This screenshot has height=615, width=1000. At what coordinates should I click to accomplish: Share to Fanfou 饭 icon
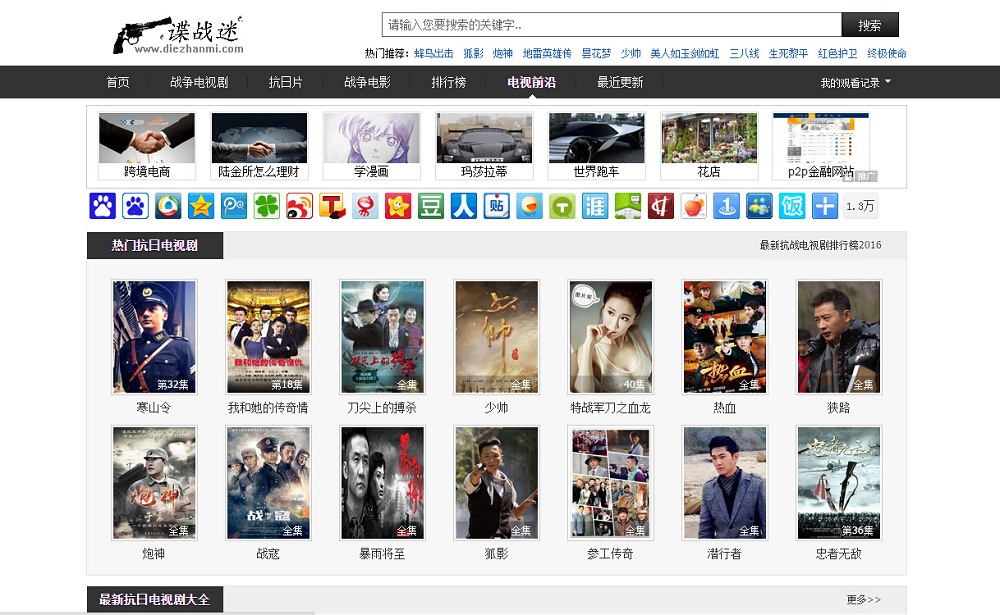point(792,206)
